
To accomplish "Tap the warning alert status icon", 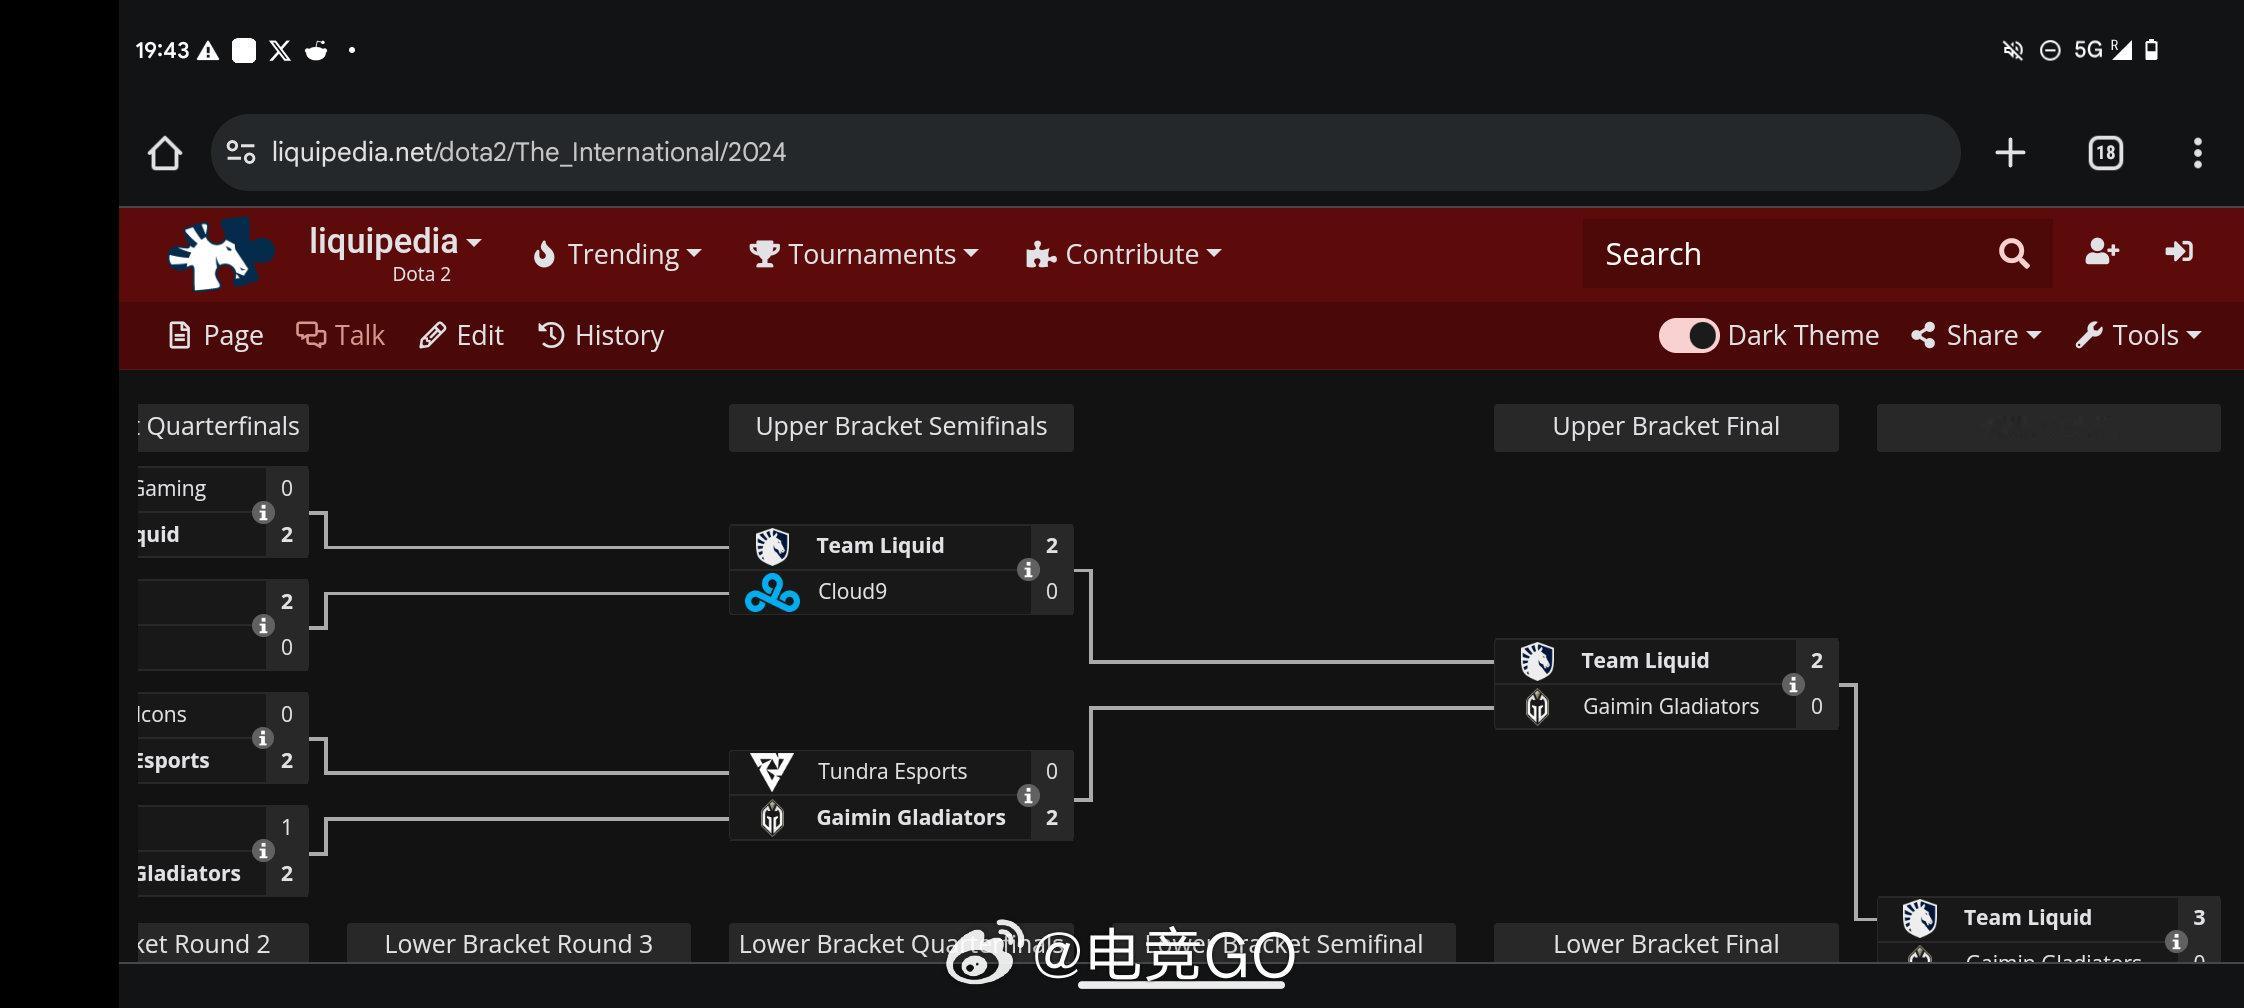I will tap(208, 50).
